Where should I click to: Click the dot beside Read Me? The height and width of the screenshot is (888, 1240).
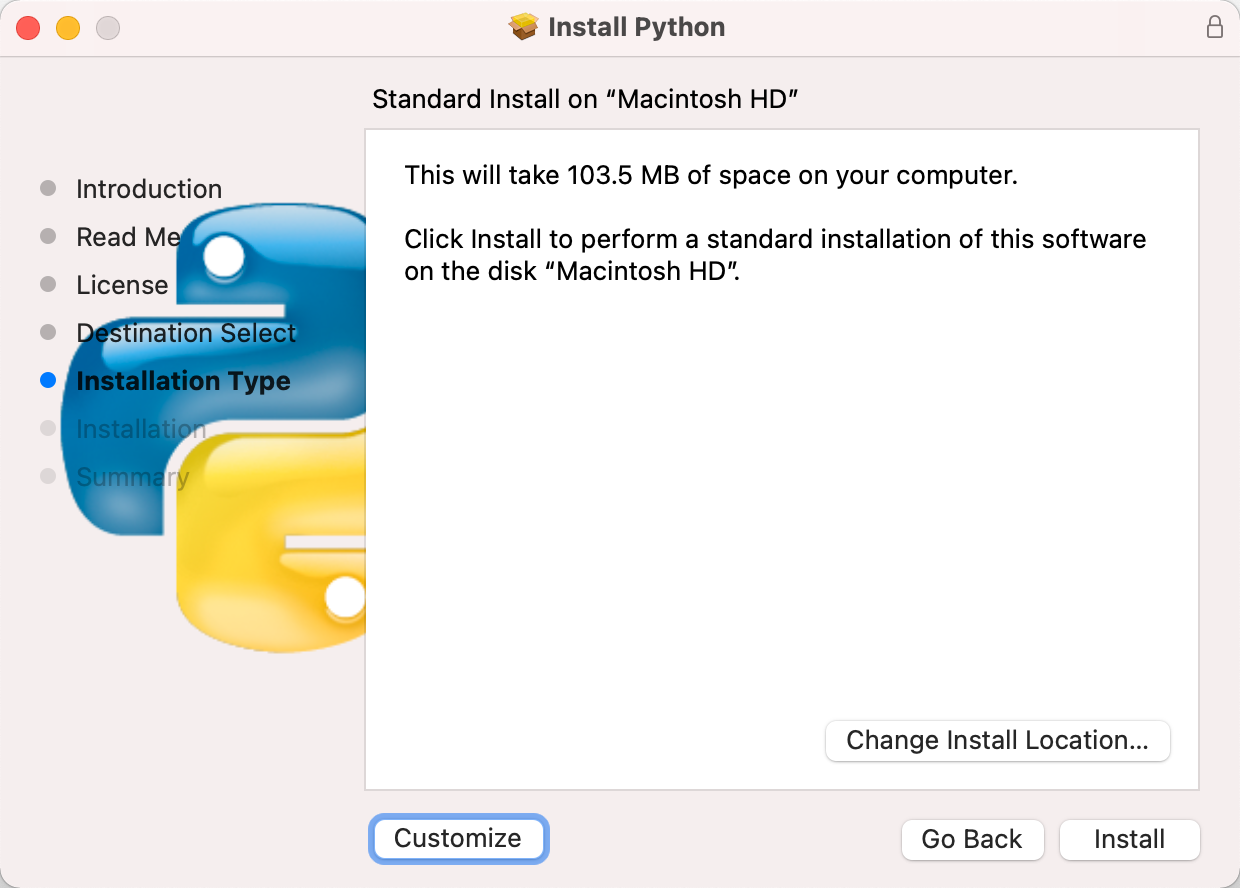pyautogui.click(x=47, y=236)
